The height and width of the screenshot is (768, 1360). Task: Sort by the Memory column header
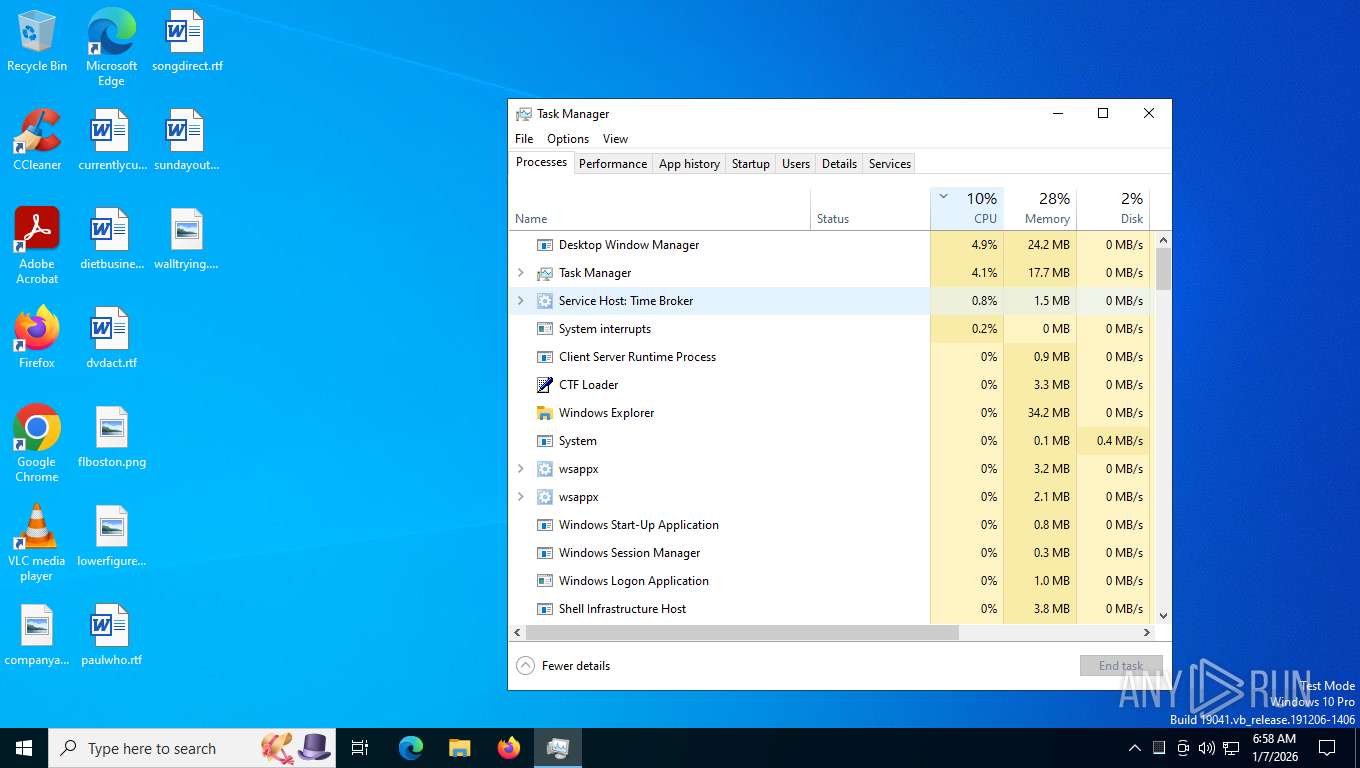tap(1040, 208)
